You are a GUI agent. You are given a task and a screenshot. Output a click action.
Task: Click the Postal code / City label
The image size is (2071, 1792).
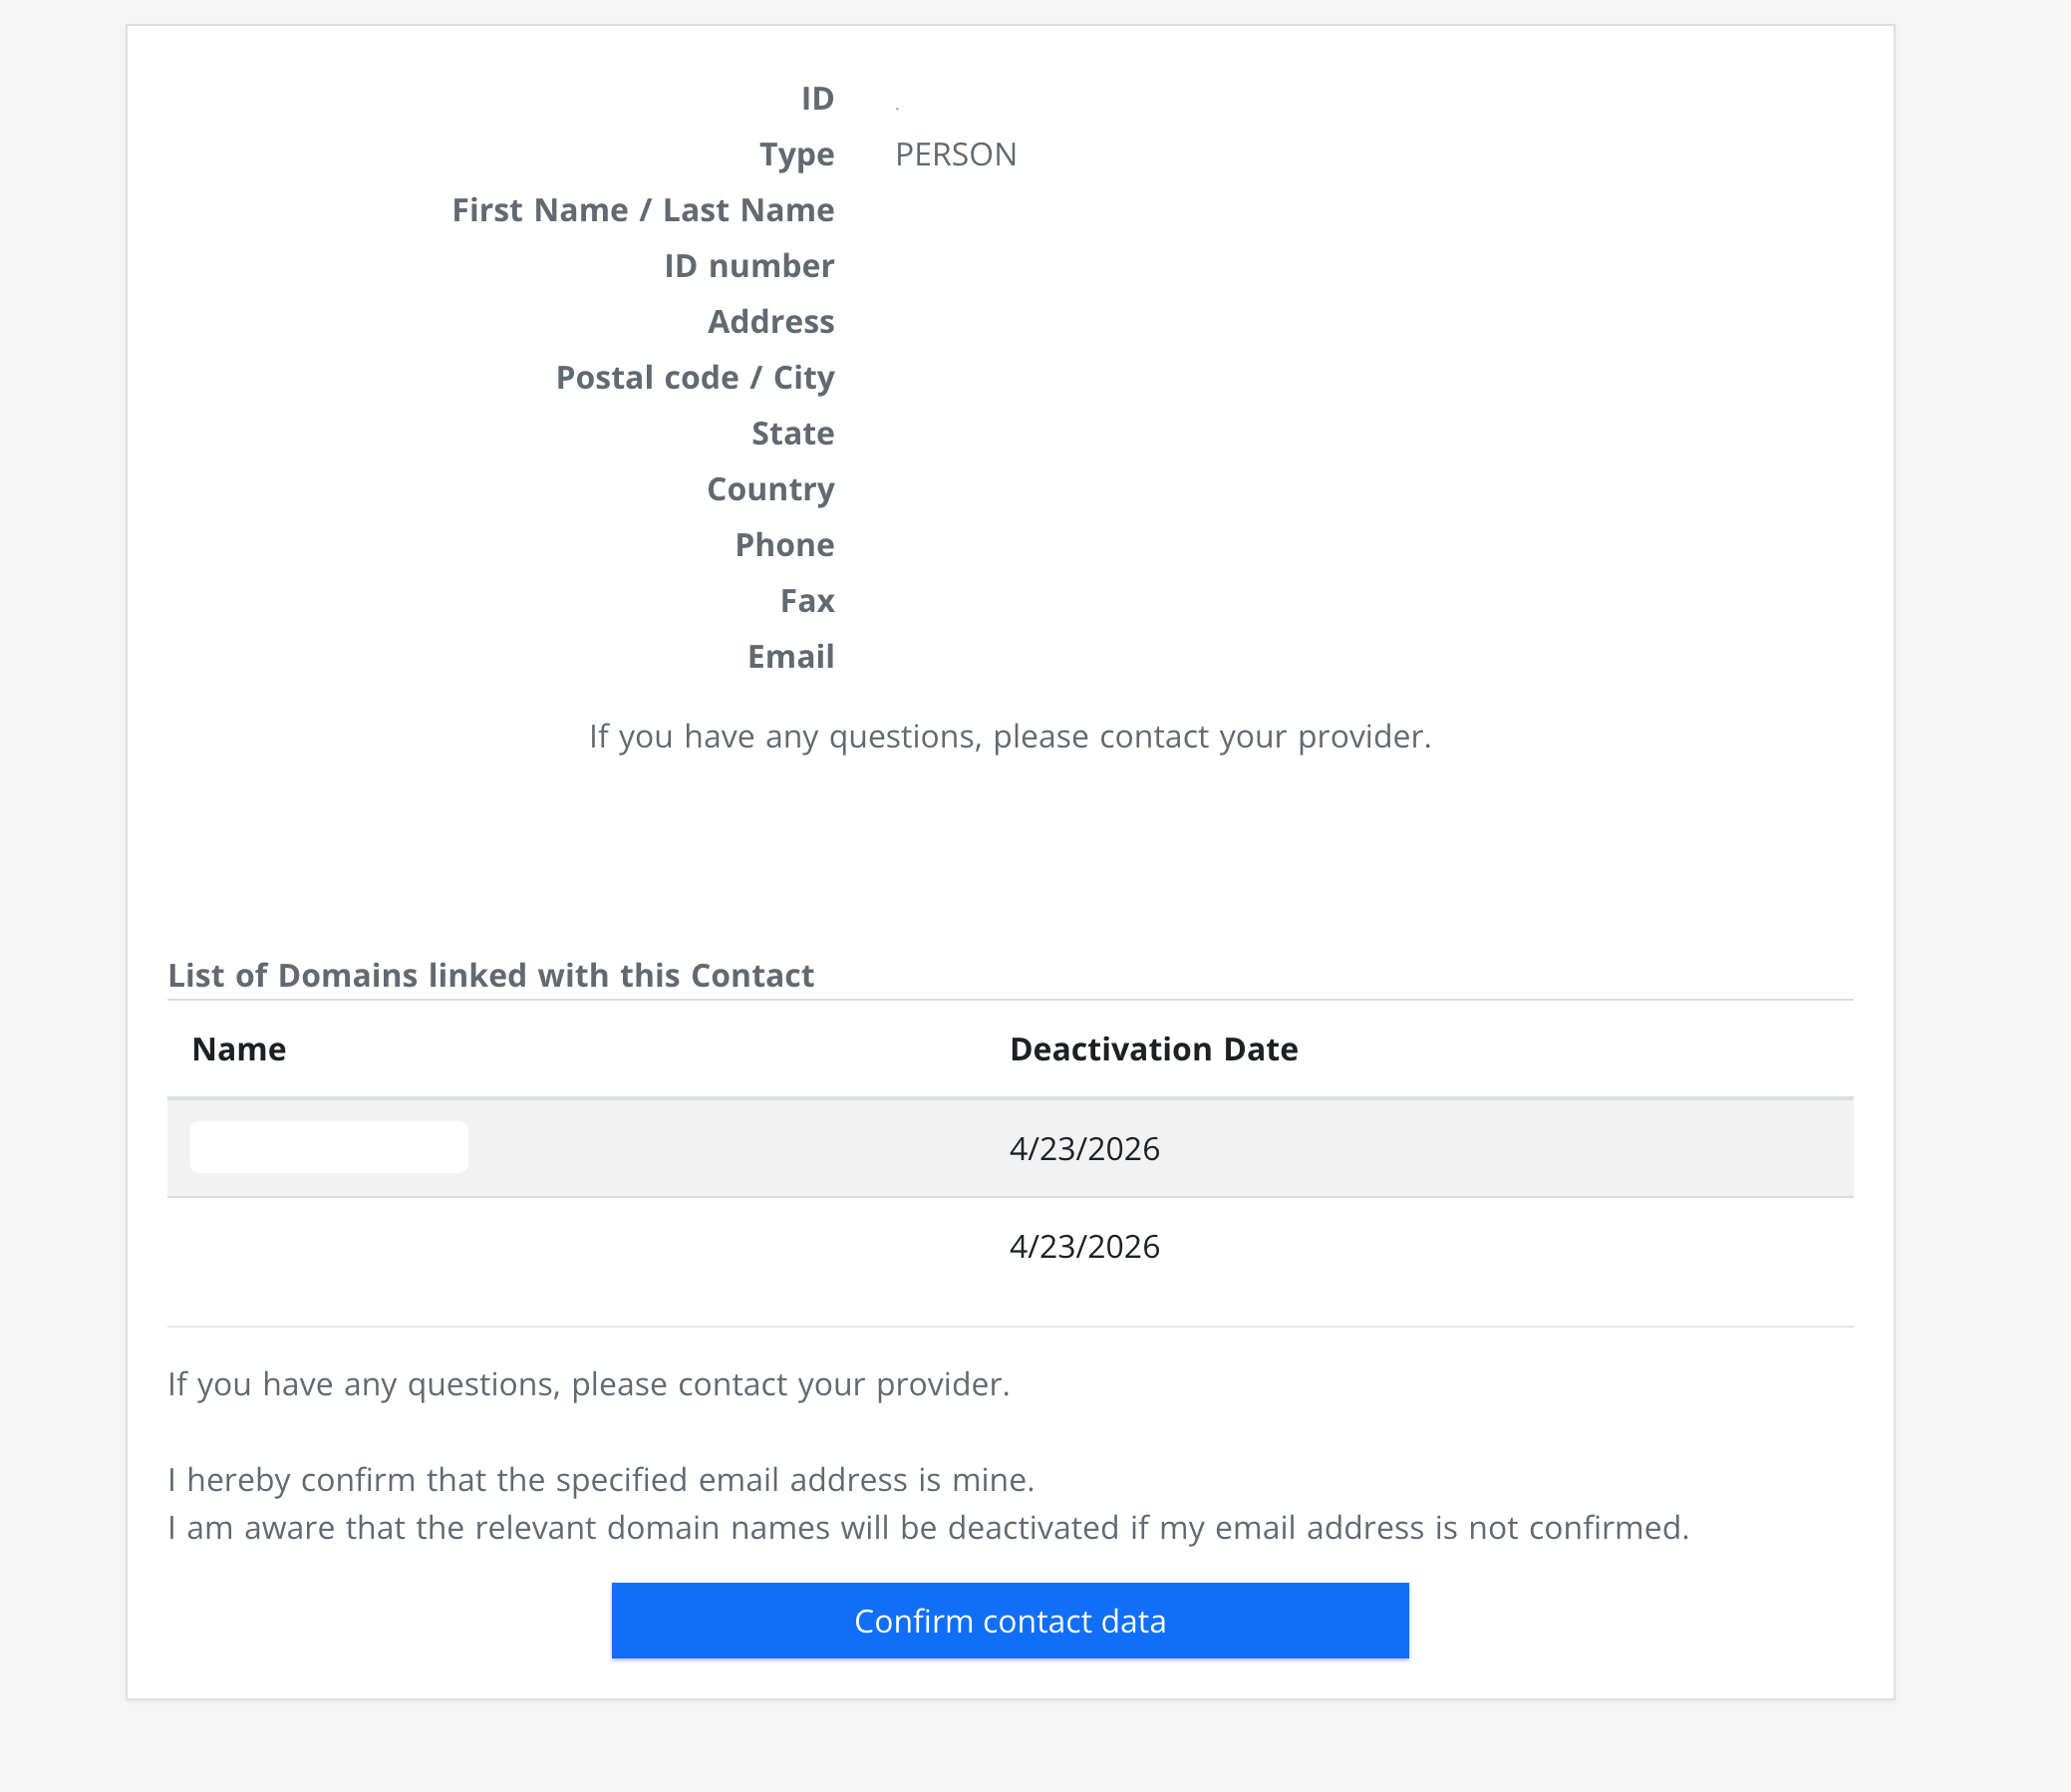click(696, 378)
